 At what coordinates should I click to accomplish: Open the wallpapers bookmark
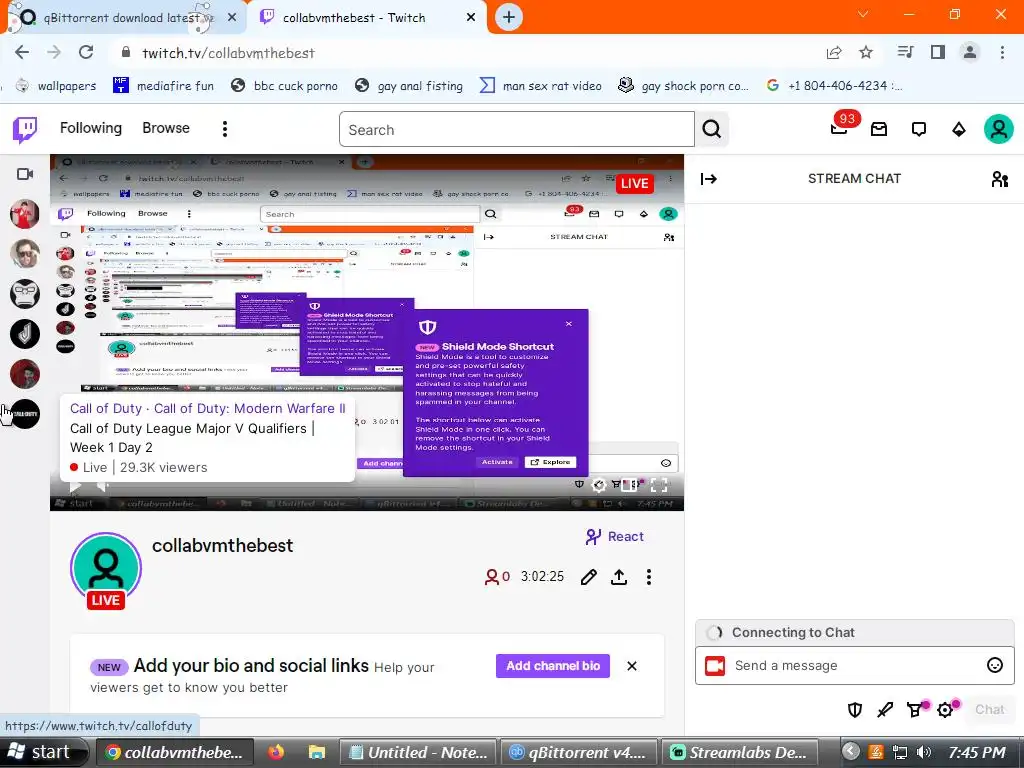coord(56,86)
